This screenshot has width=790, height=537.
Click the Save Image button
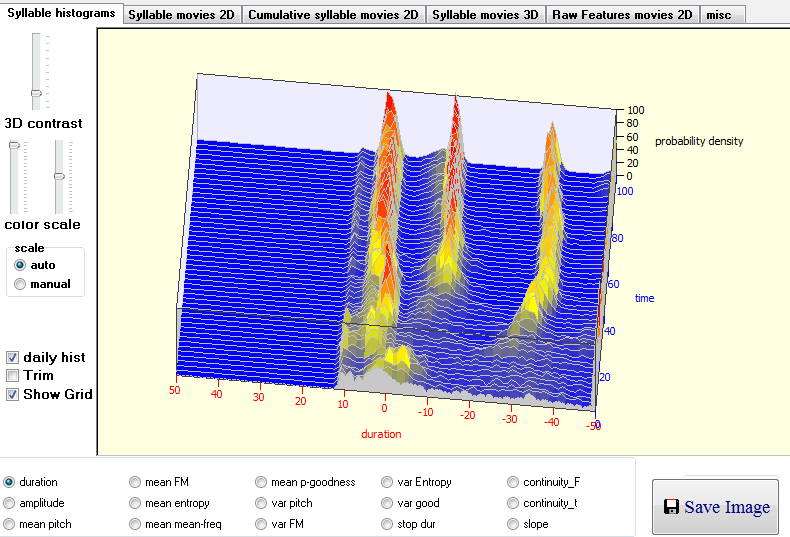pyautogui.click(x=716, y=507)
